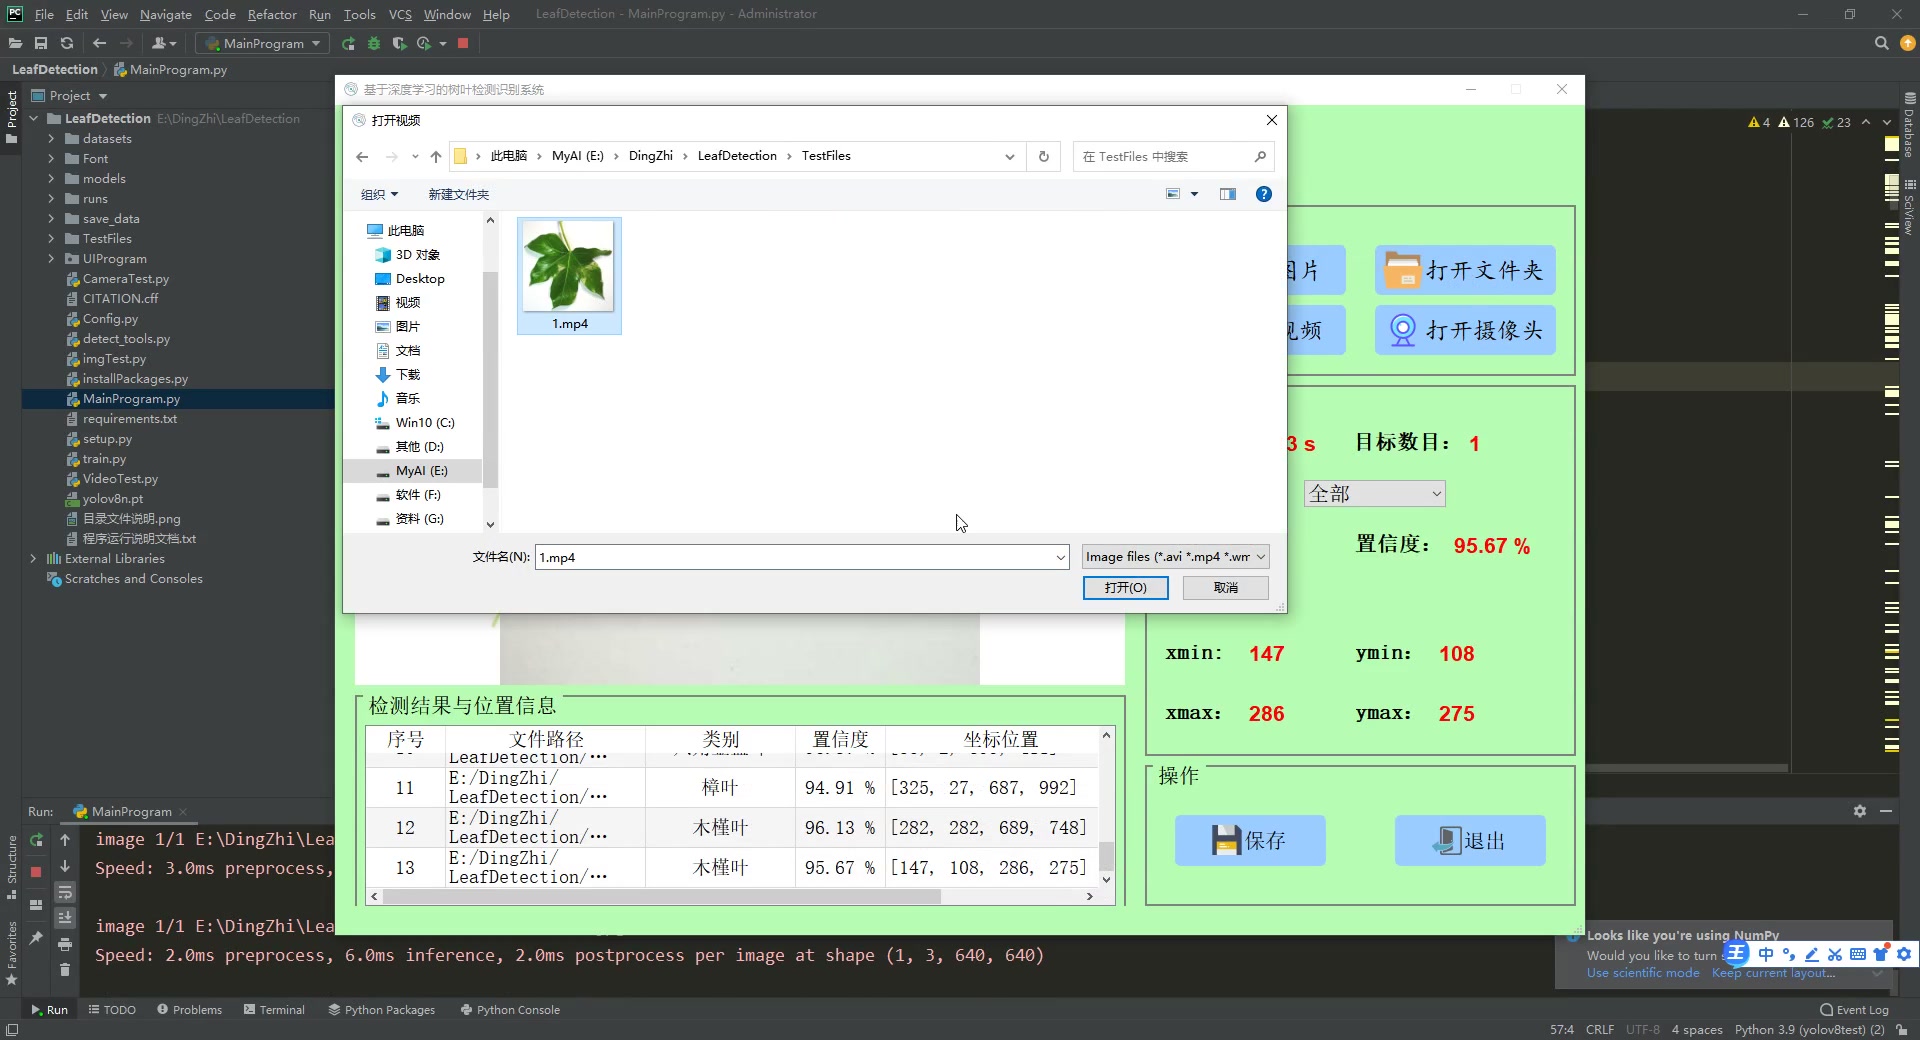The width and height of the screenshot is (1920, 1040).
Task: Click the Help question mark in the dialog
Action: (x=1263, y=194)
